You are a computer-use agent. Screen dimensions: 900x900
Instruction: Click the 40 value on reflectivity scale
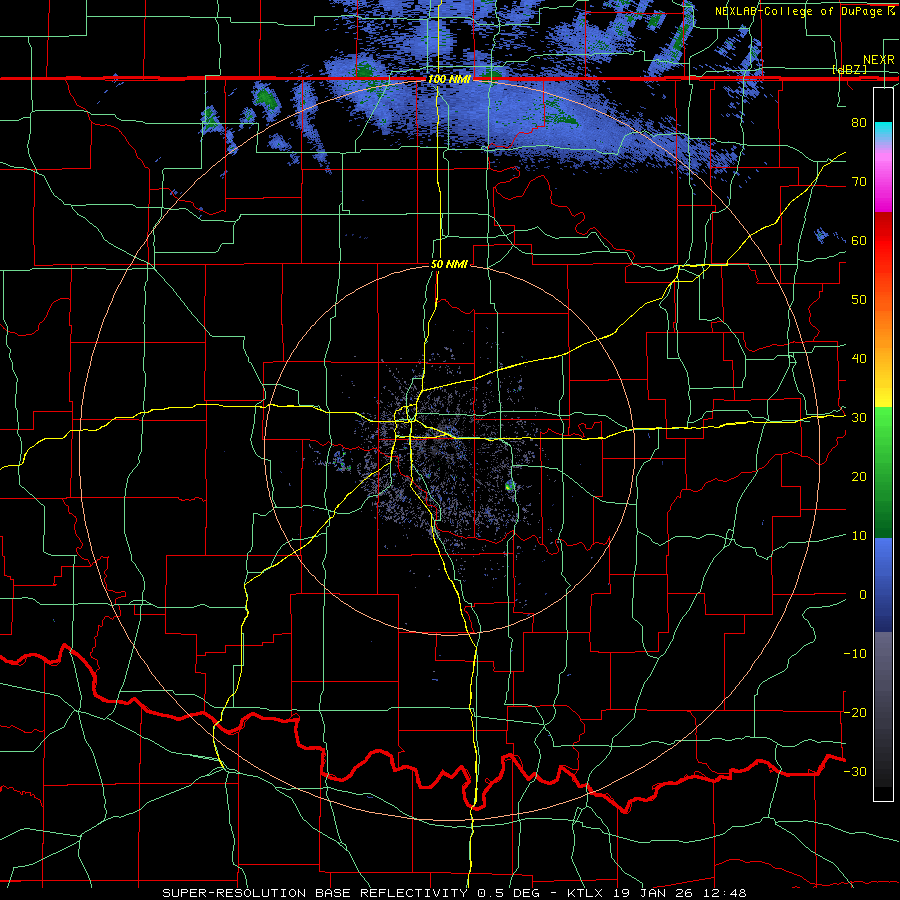[x=859, y=359]
